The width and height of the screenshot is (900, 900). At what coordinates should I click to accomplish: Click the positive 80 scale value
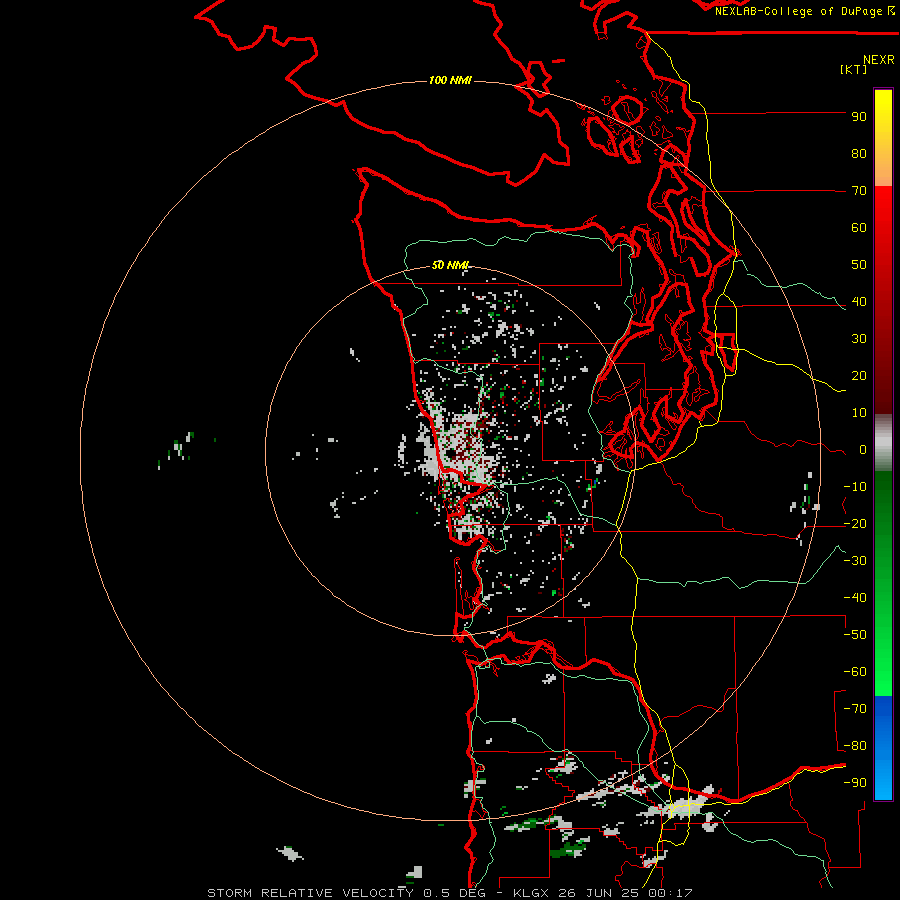859,154
